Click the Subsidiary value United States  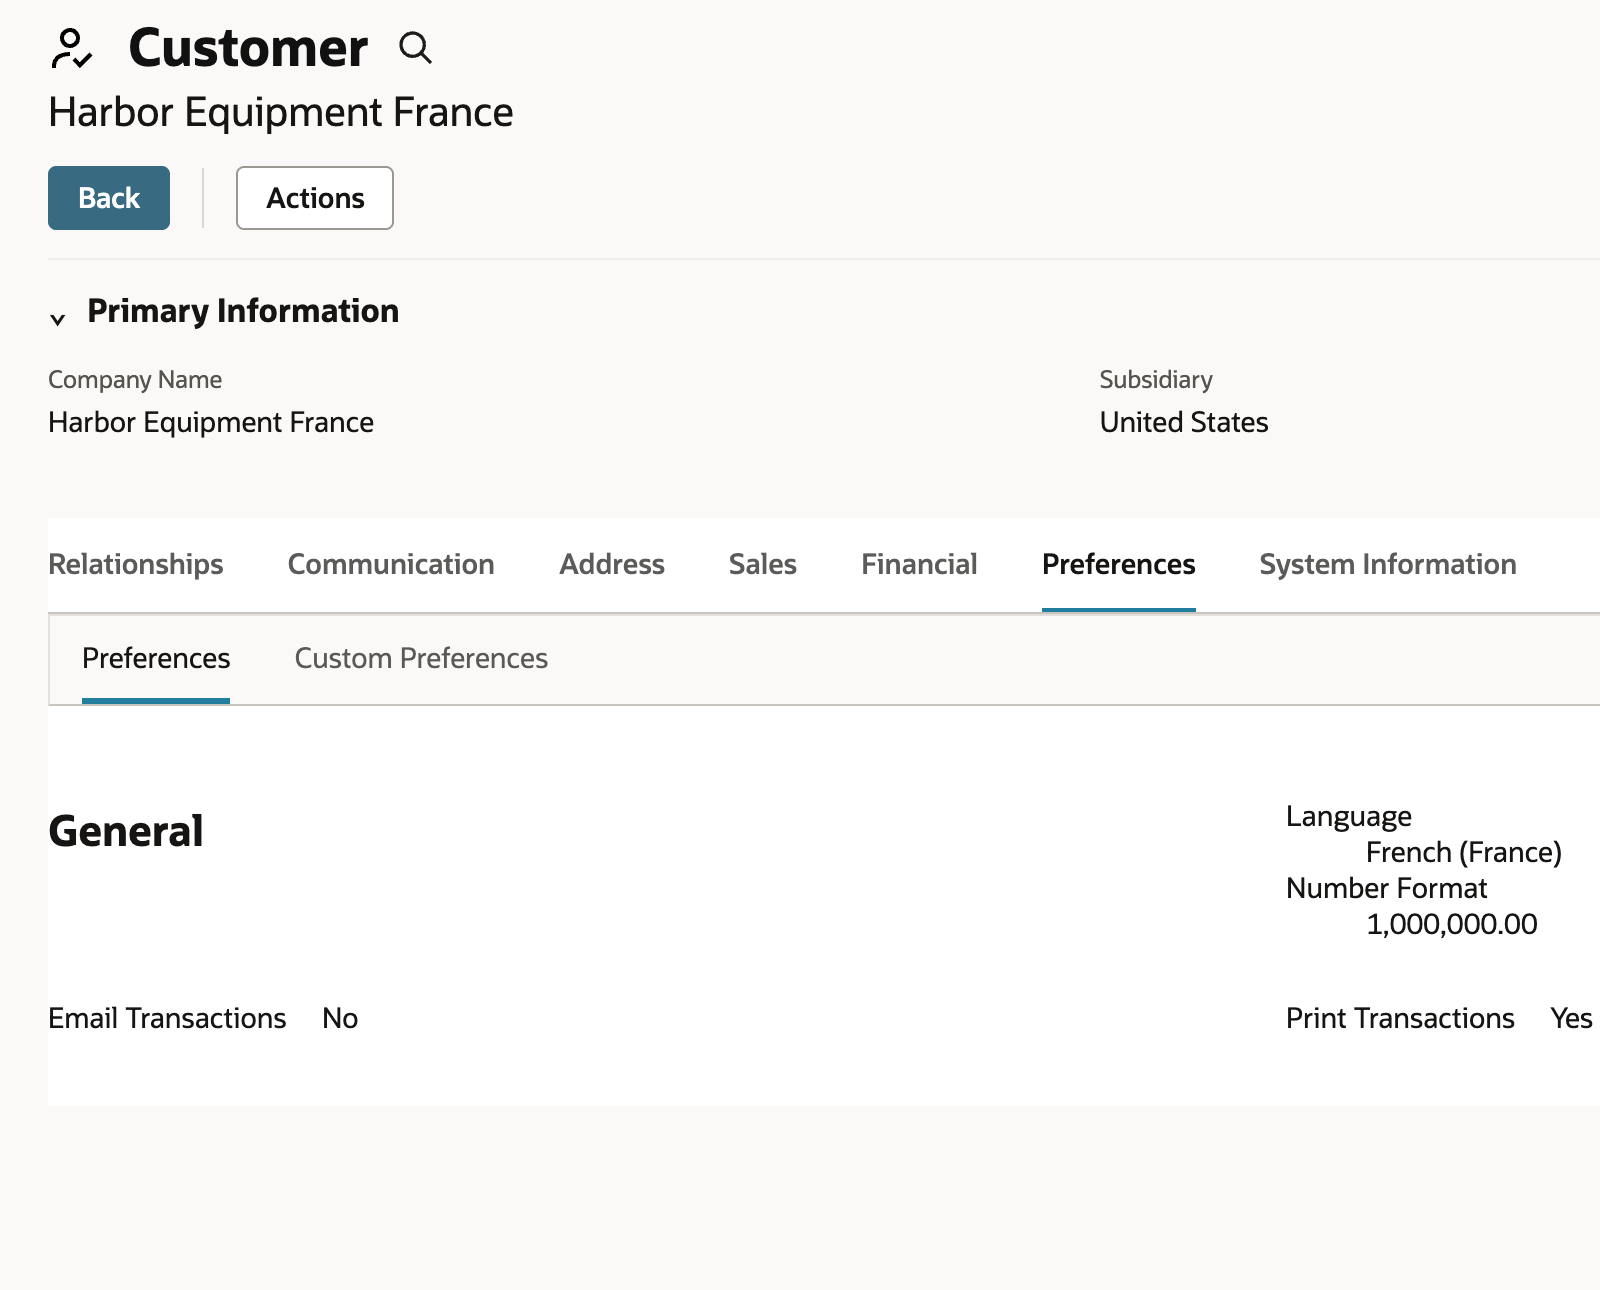(1184, 422)
